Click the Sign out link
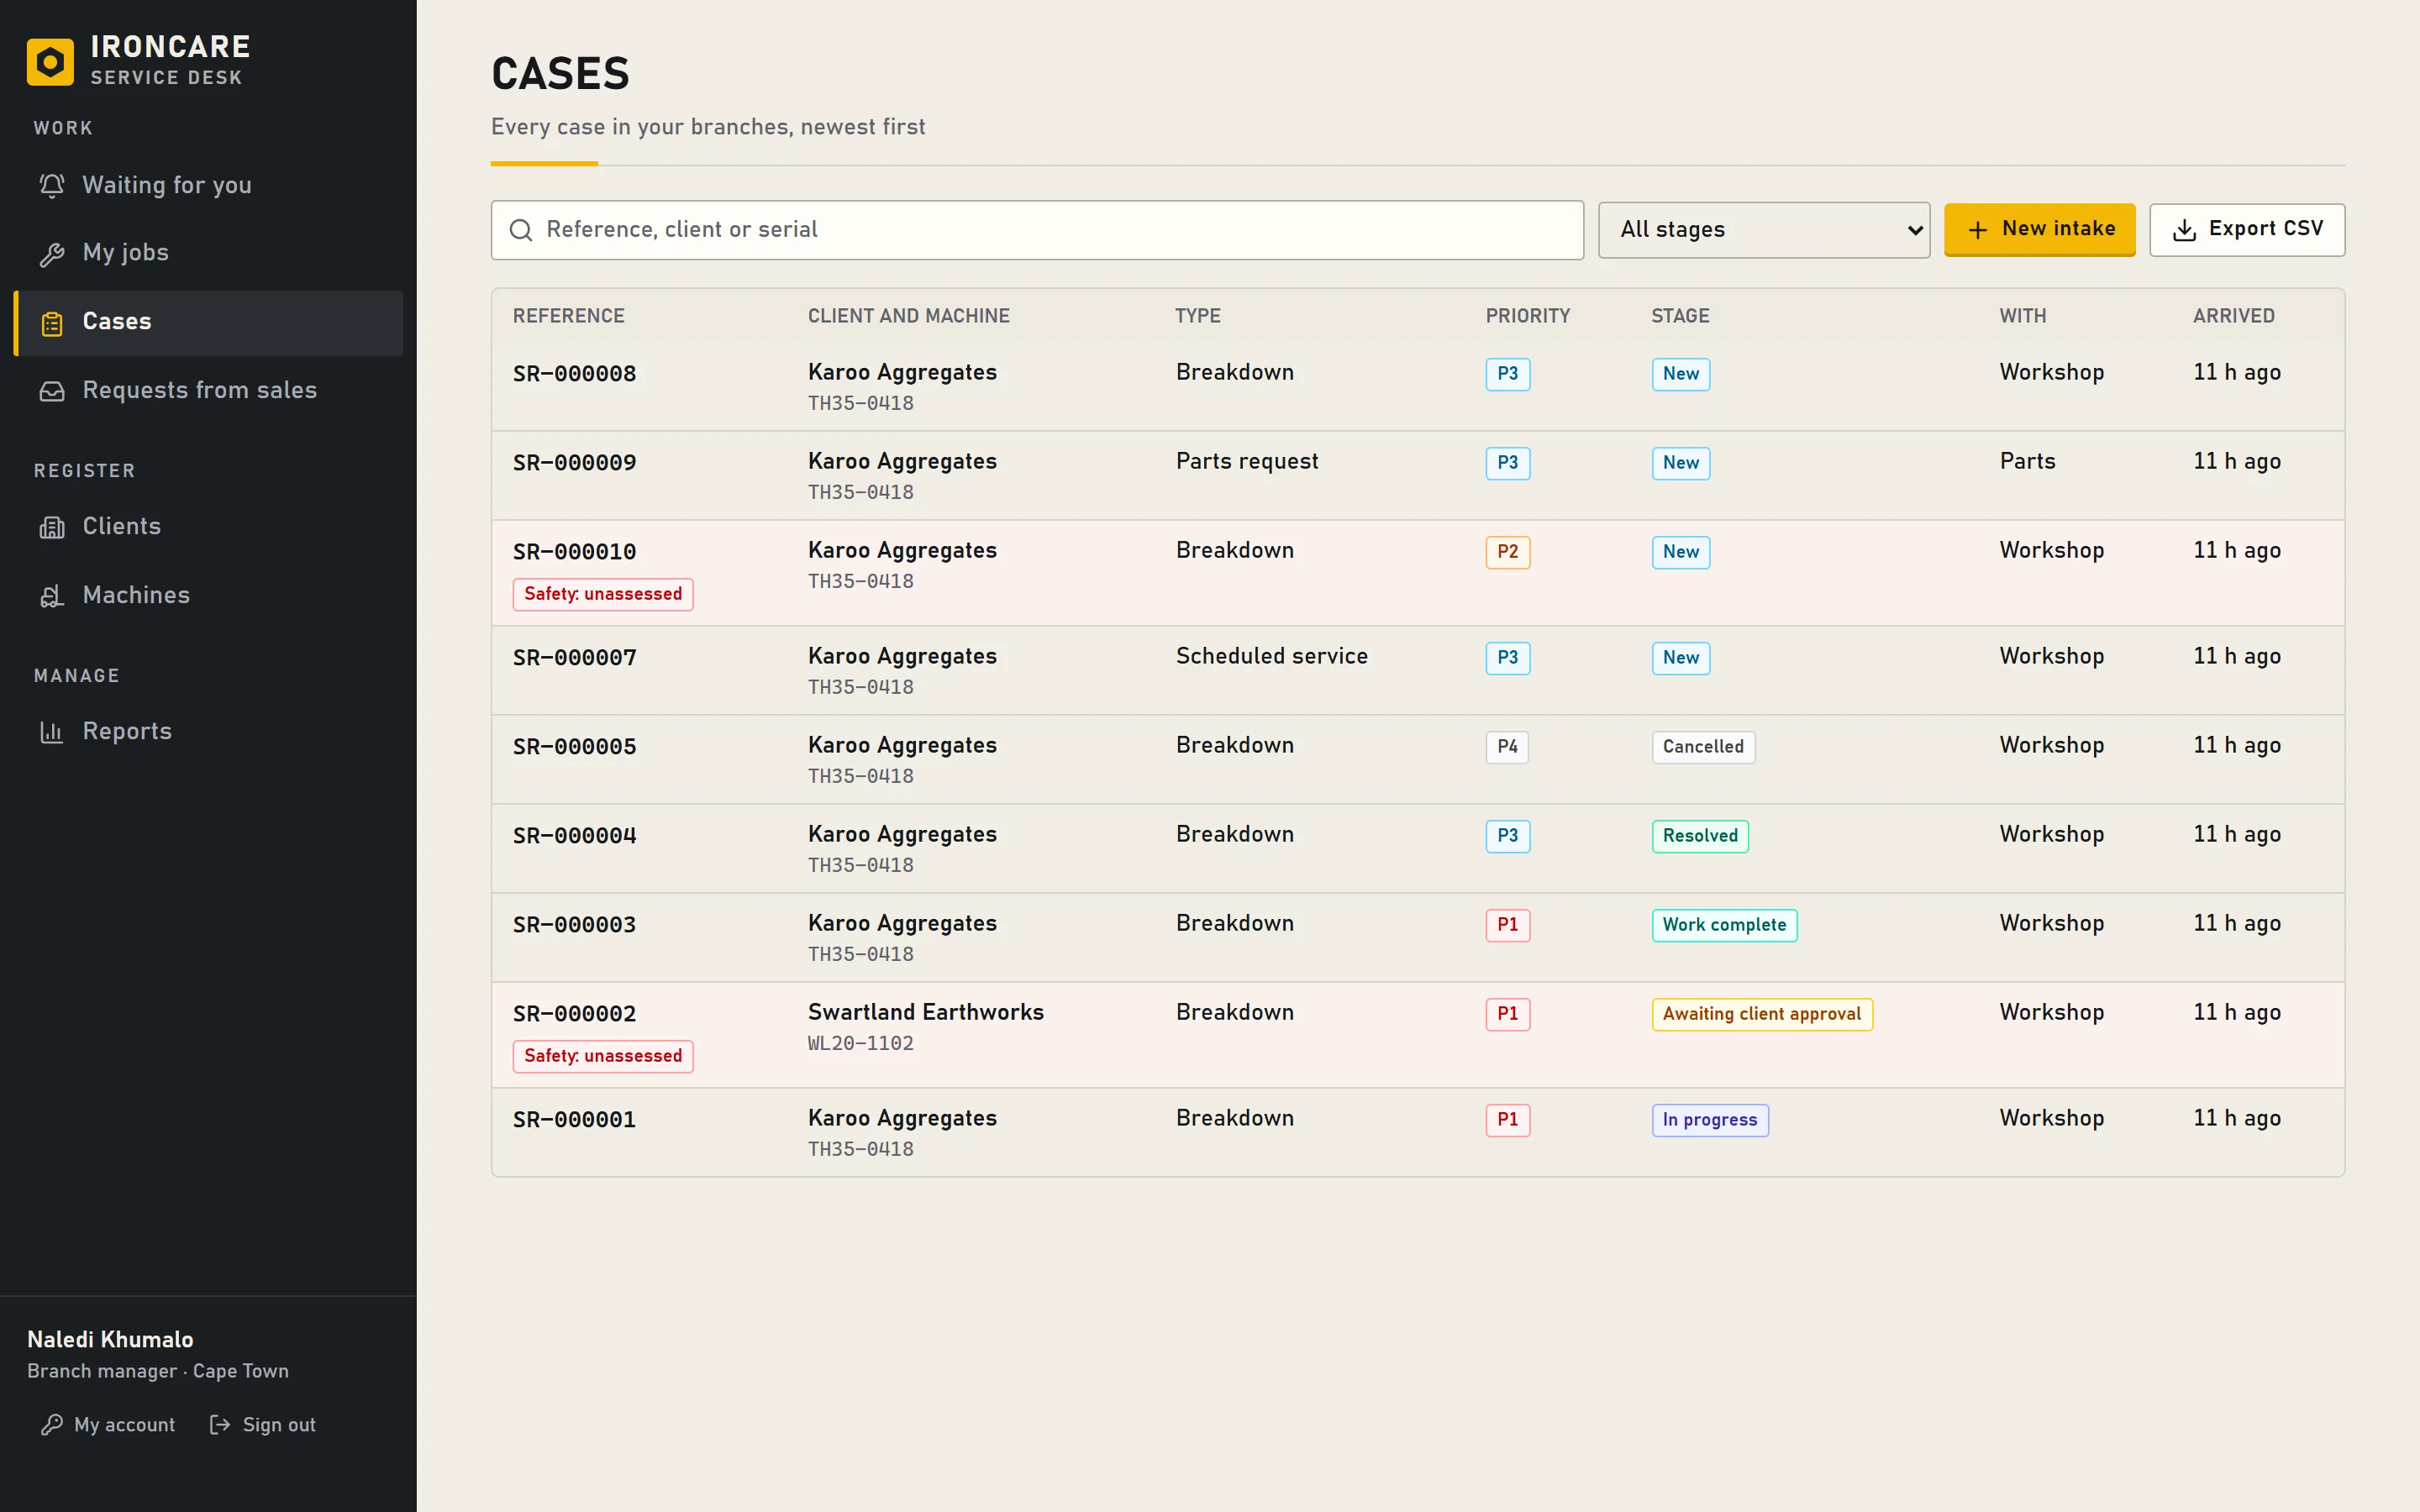 tap(263, 1425)
